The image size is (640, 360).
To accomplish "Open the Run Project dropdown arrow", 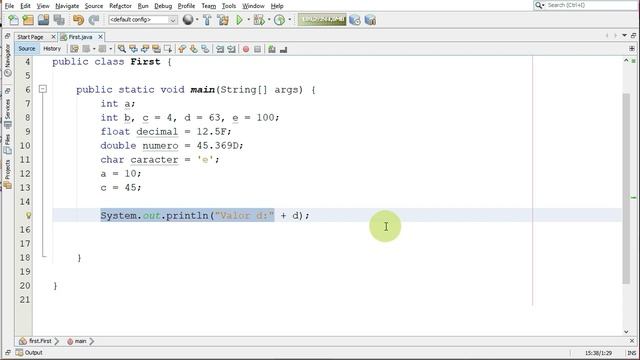I will coord(248,20).
